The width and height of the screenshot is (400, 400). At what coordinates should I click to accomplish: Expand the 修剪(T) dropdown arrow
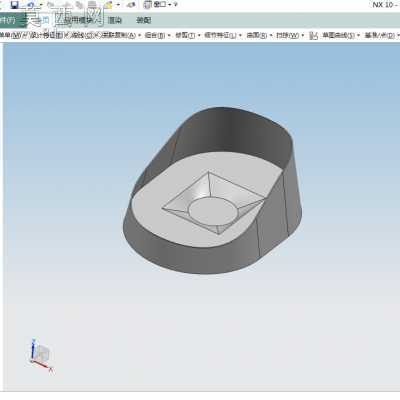point(199,35)
